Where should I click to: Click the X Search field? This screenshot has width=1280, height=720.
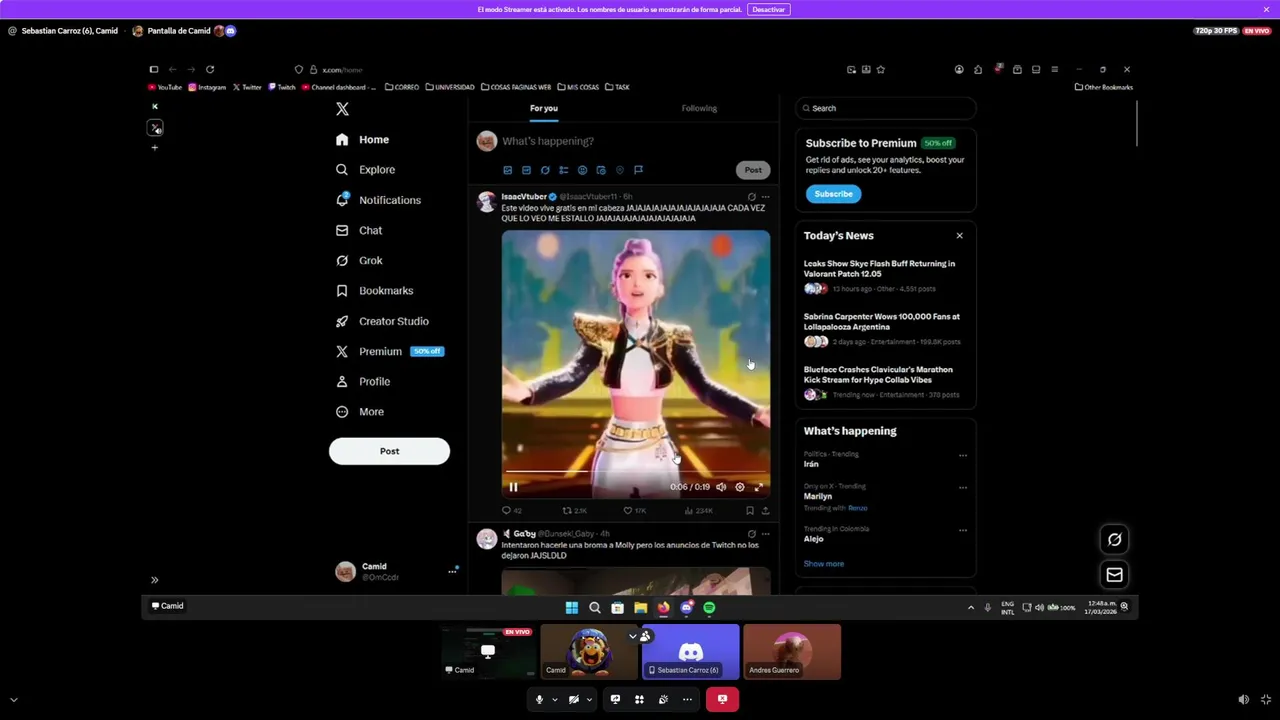pyautogui.click(x=885, y=108)
